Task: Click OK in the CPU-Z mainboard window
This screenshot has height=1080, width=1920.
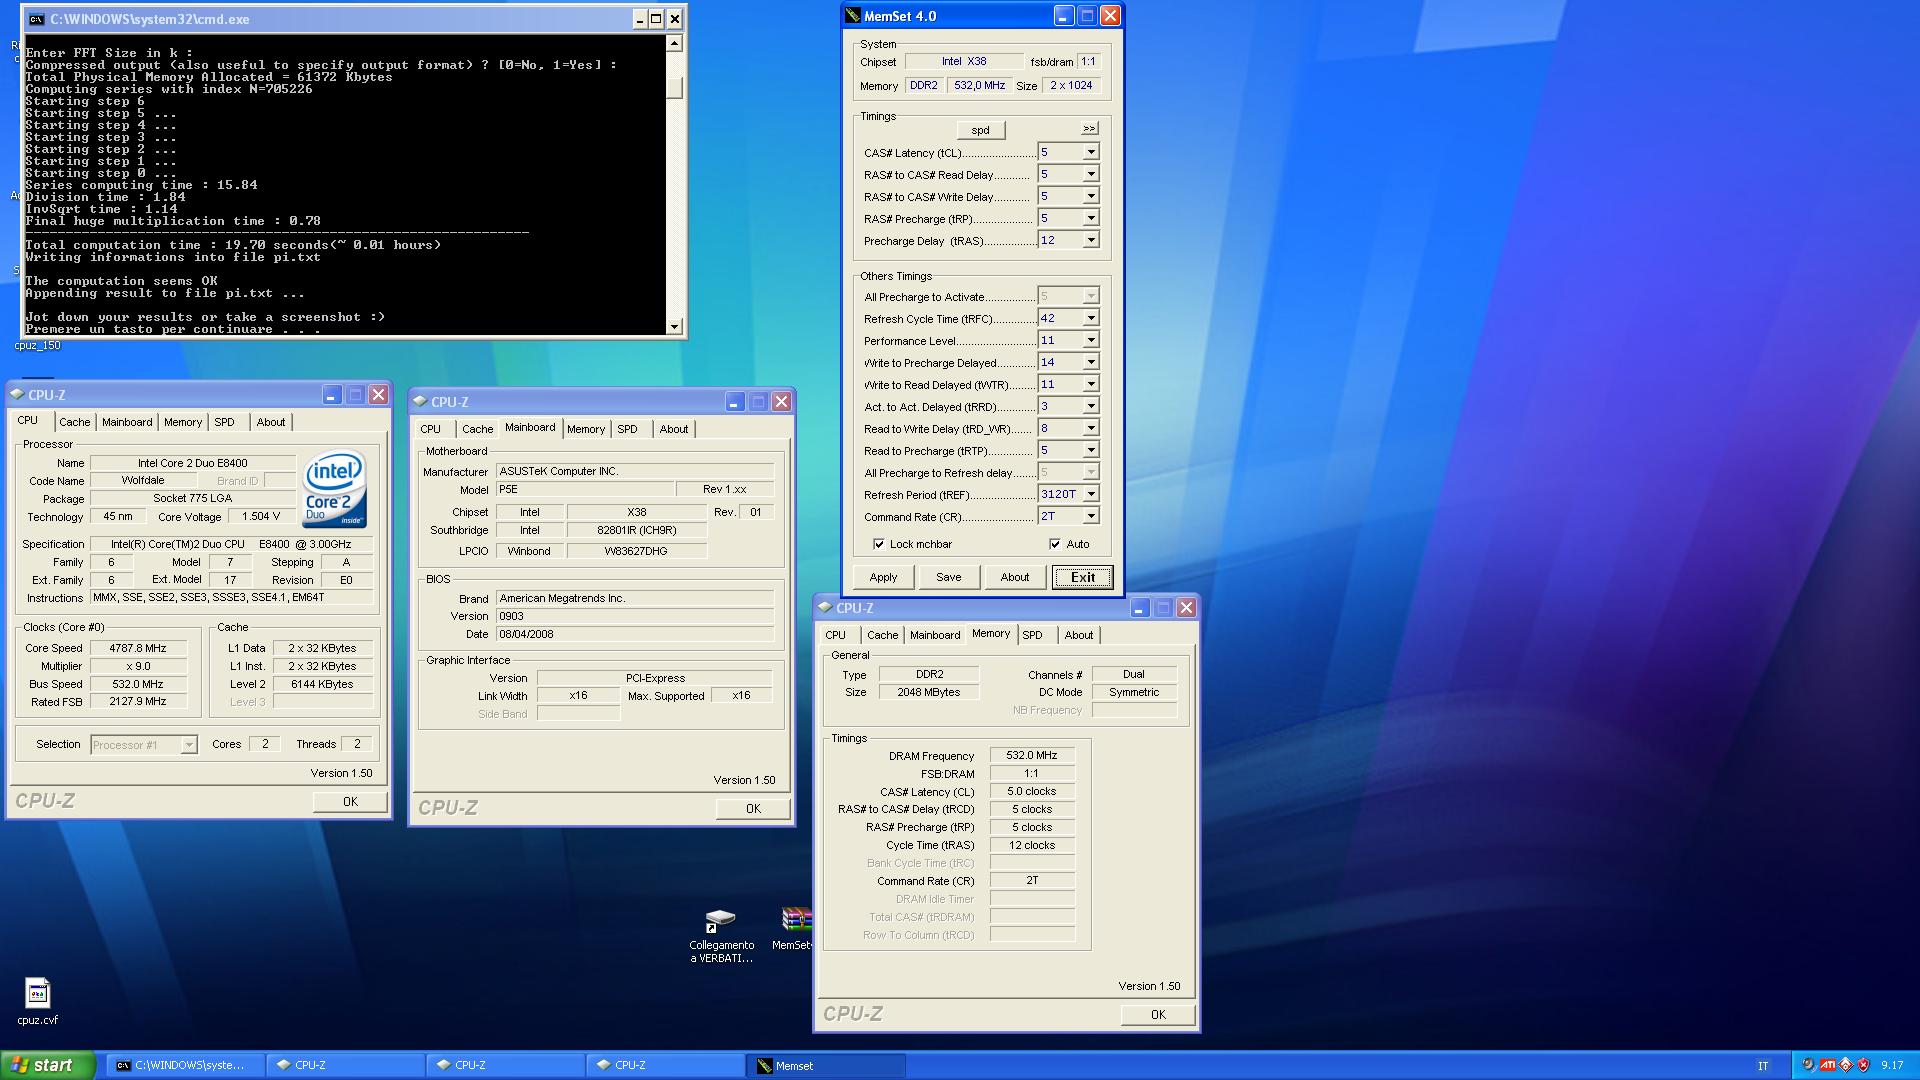Action: tap(753, 808)
